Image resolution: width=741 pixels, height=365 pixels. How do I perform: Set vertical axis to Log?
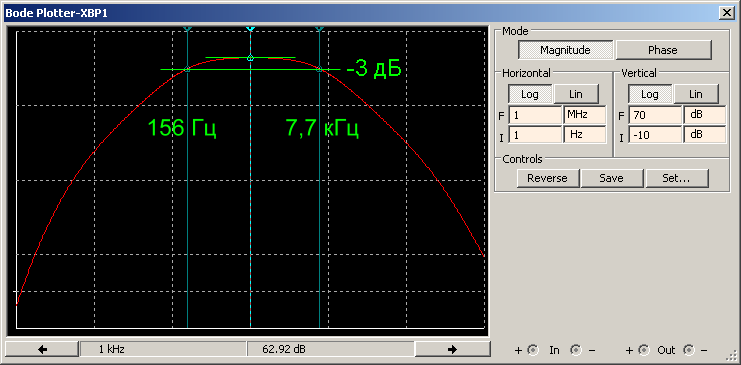(x=650, y=94)
